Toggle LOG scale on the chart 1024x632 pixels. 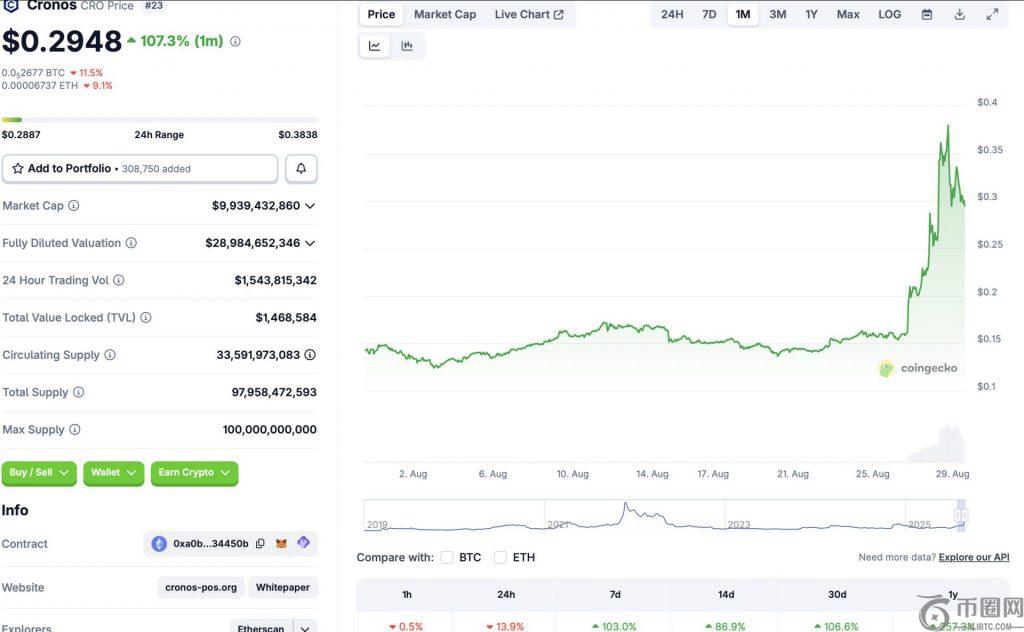[889, 15]
